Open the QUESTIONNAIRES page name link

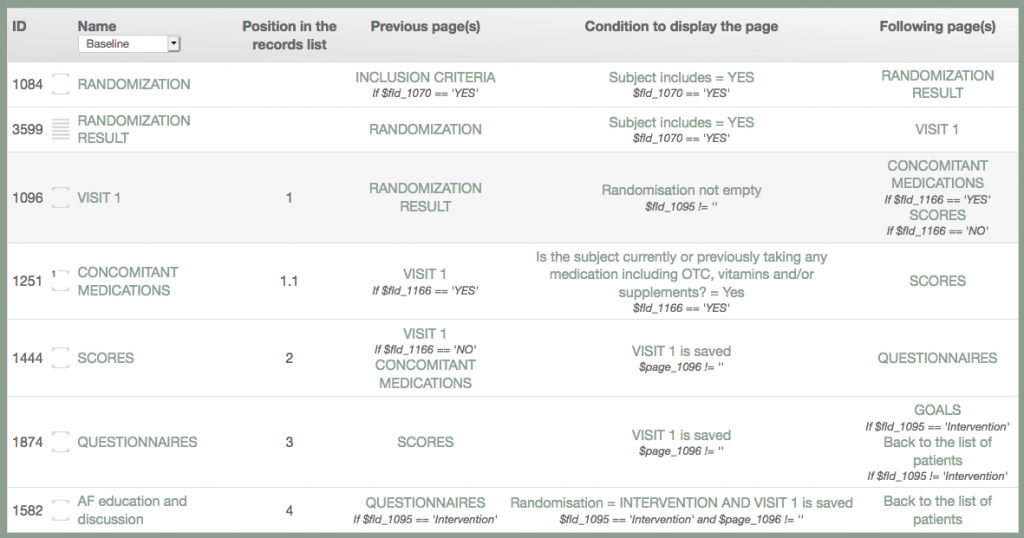tap(137, 441)
